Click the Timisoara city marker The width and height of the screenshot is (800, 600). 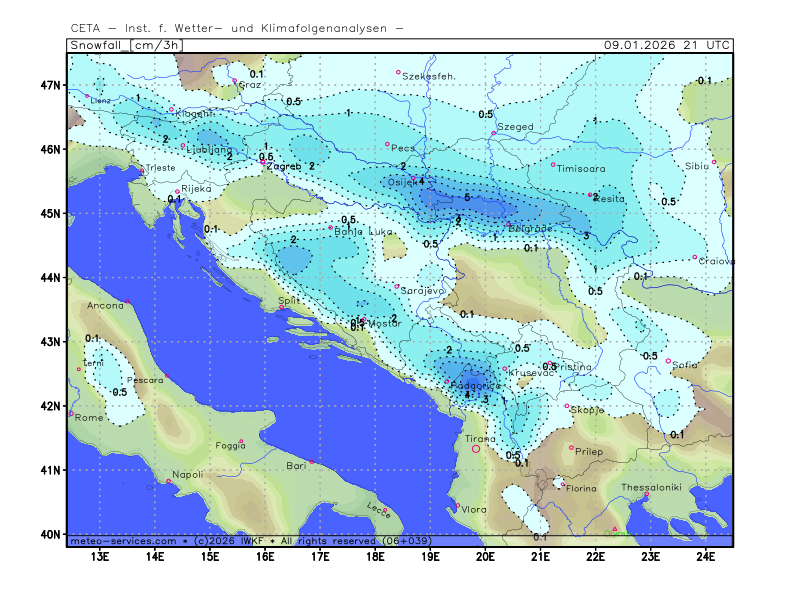(553, 165)
